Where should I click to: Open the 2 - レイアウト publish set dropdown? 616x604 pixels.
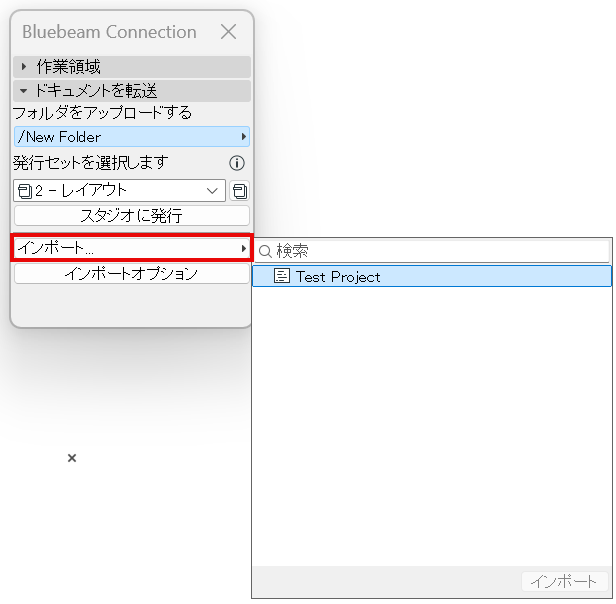pyautogui.click(x=120, y=191)
